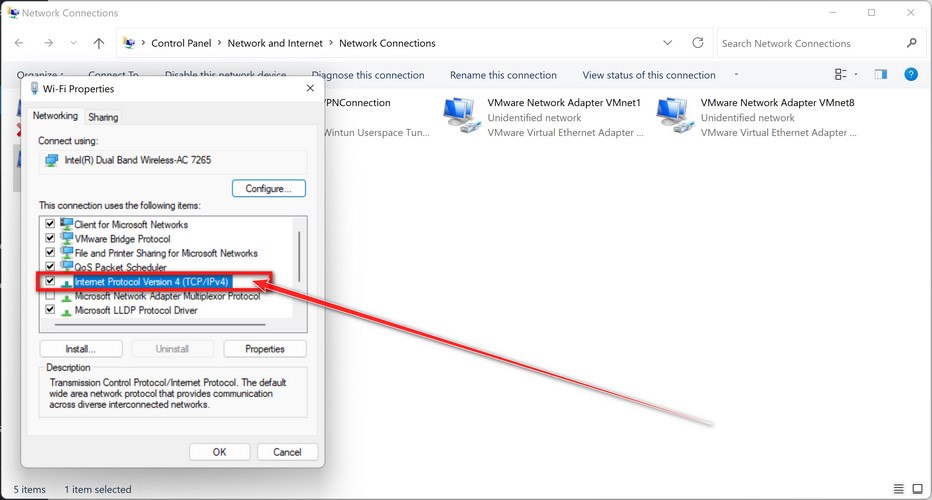Viewport: 932px width, 500px height.
Task: Open the toolbar overflow chevron
Action: (736, 75)
